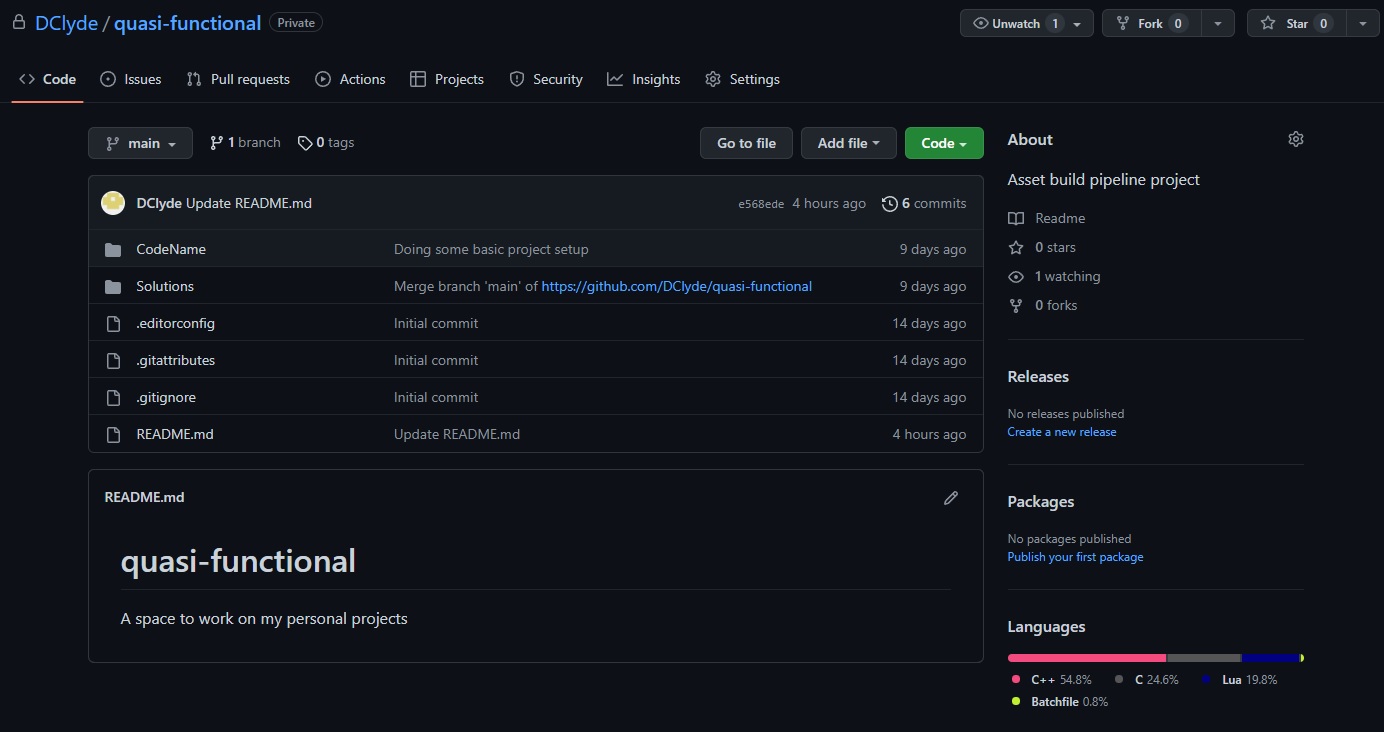Open the Add file dropdown
1384x732 pixels.
848,143
